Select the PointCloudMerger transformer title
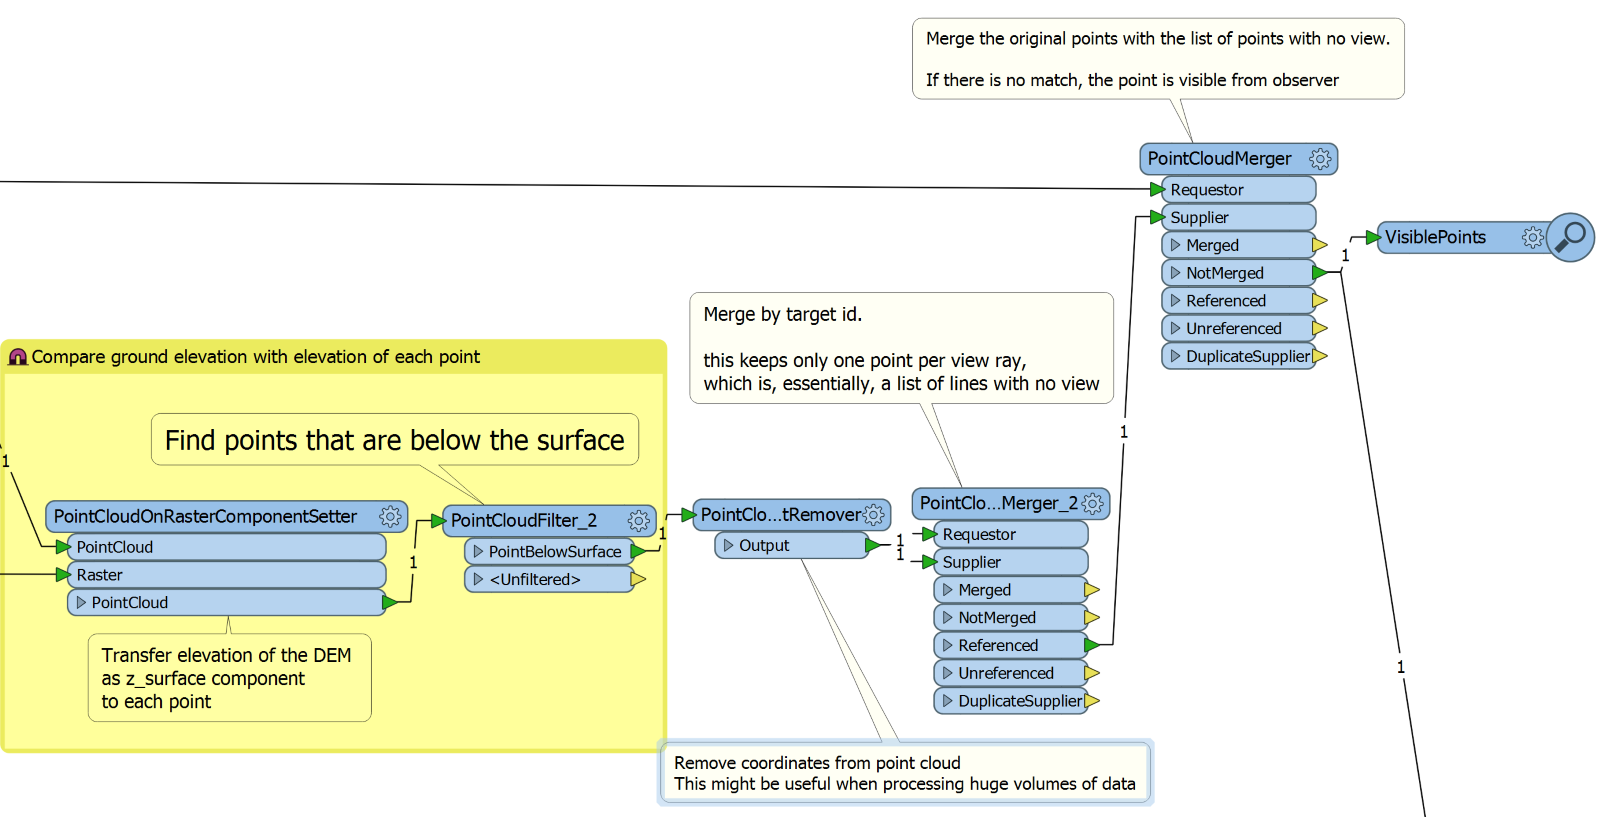 [x=1219, y=159]
